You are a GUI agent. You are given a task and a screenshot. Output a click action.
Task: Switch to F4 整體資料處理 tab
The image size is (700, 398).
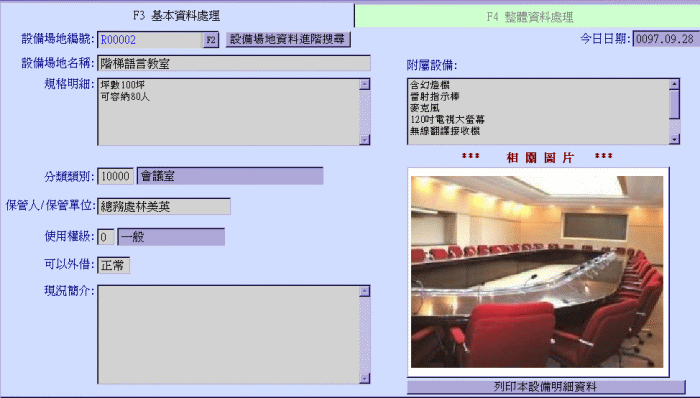pyautogui.click(x=528, y=17)
